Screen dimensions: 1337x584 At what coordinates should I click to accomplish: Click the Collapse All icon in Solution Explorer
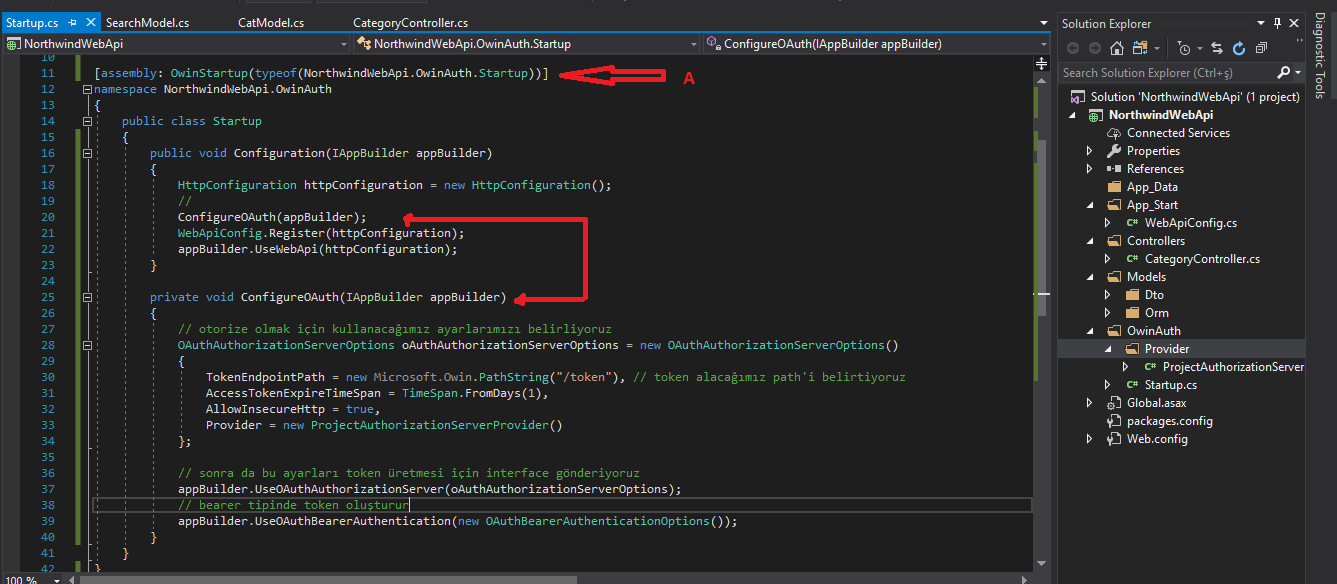(1261, 48)
